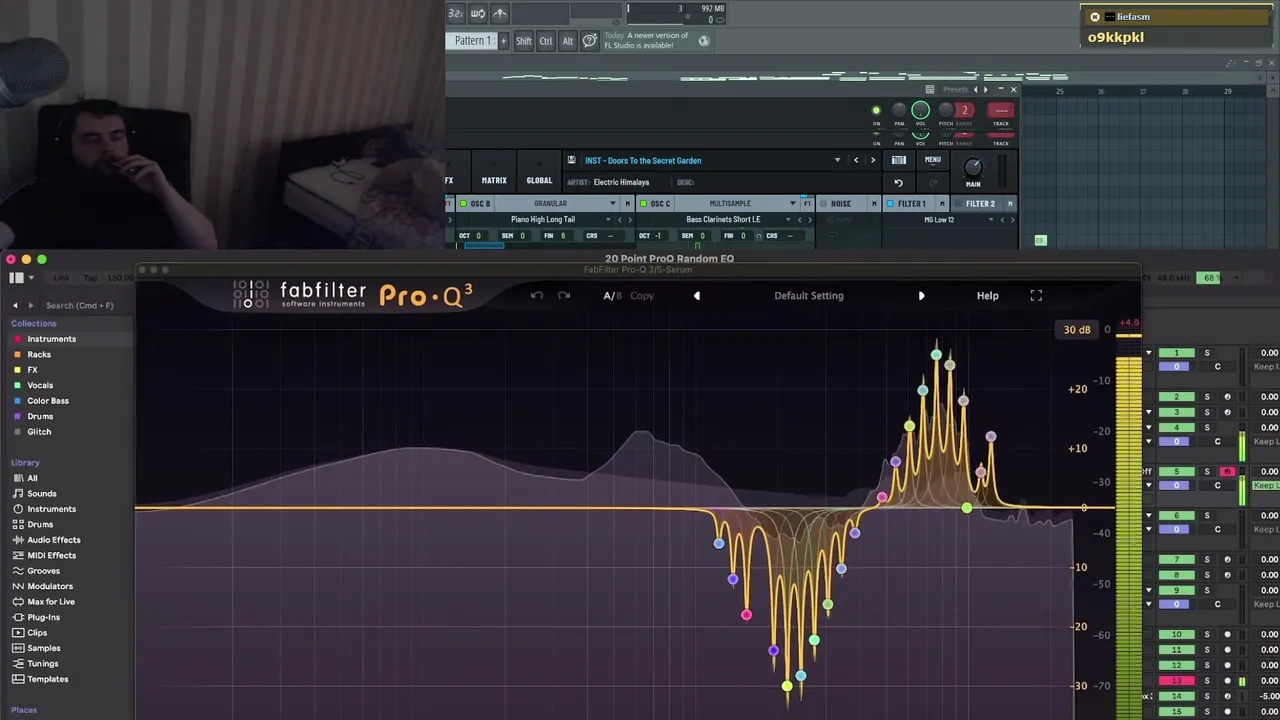Go to the previous Pro-Q preset arrow
The width and height of the screenshot is (1280, 720).
tap(697, 296)
